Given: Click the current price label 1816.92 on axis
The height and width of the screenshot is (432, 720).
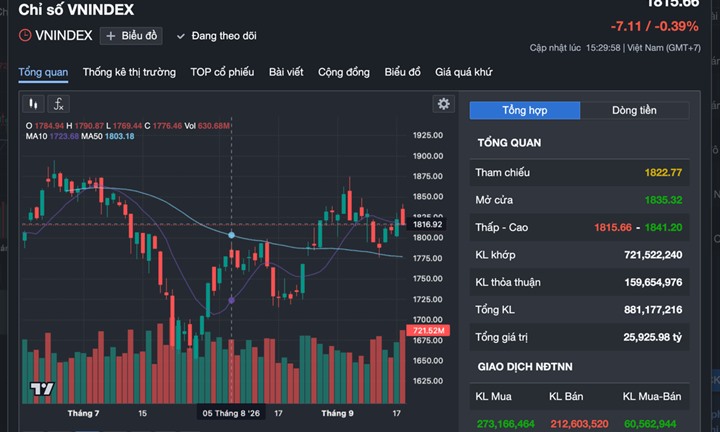Looking at the screenshot, I should coord(427,224).
